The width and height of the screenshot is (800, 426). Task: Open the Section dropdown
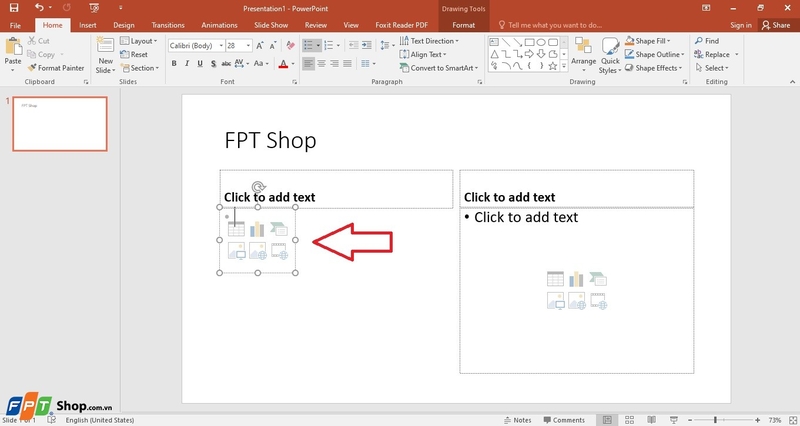coord(140,68)
